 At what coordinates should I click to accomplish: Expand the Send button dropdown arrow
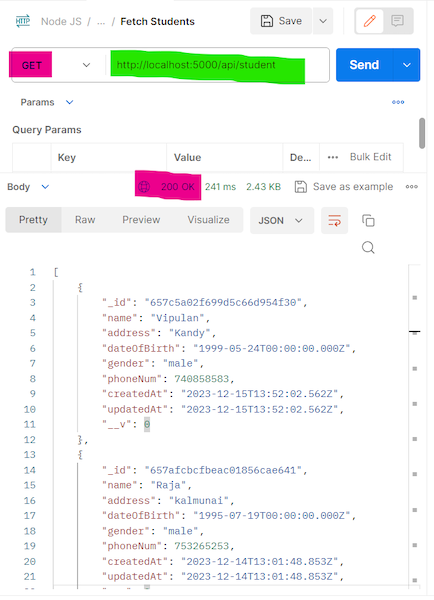tap(406, 65)
